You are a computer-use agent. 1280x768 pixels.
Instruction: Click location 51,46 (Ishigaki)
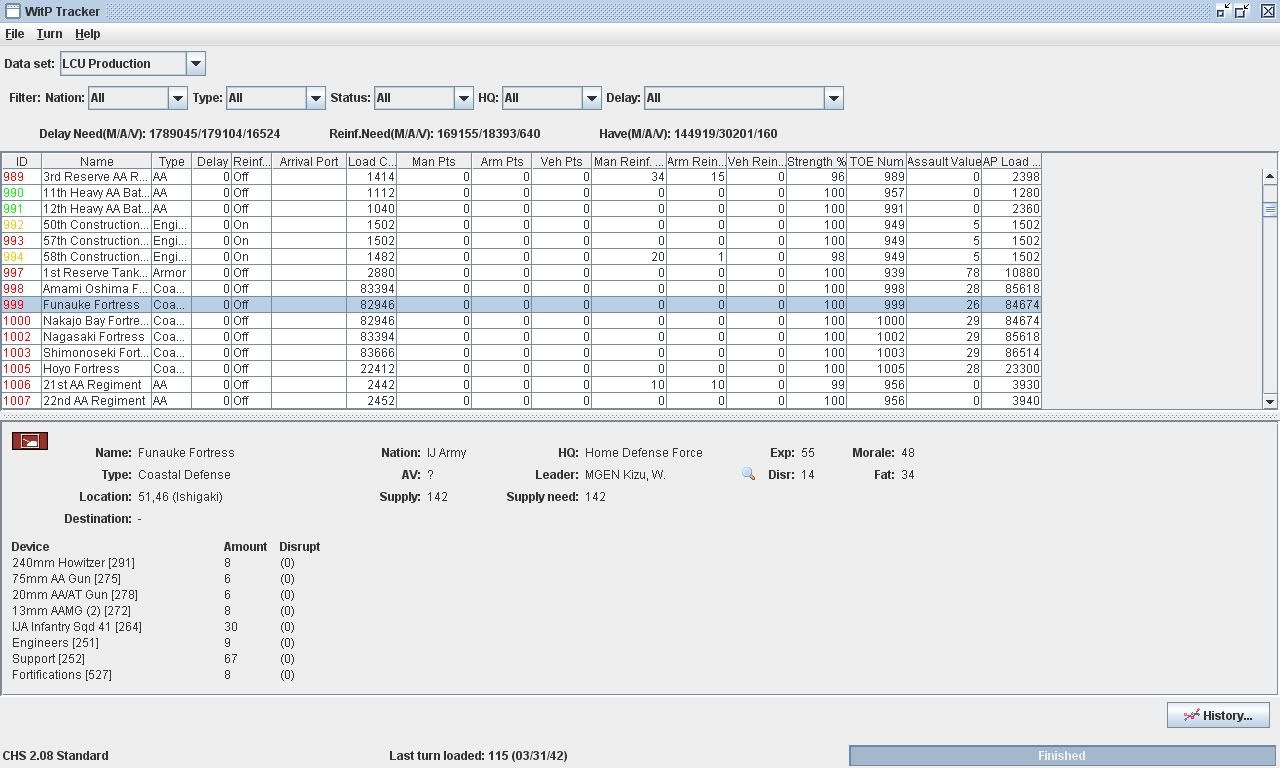click(180, 497)
